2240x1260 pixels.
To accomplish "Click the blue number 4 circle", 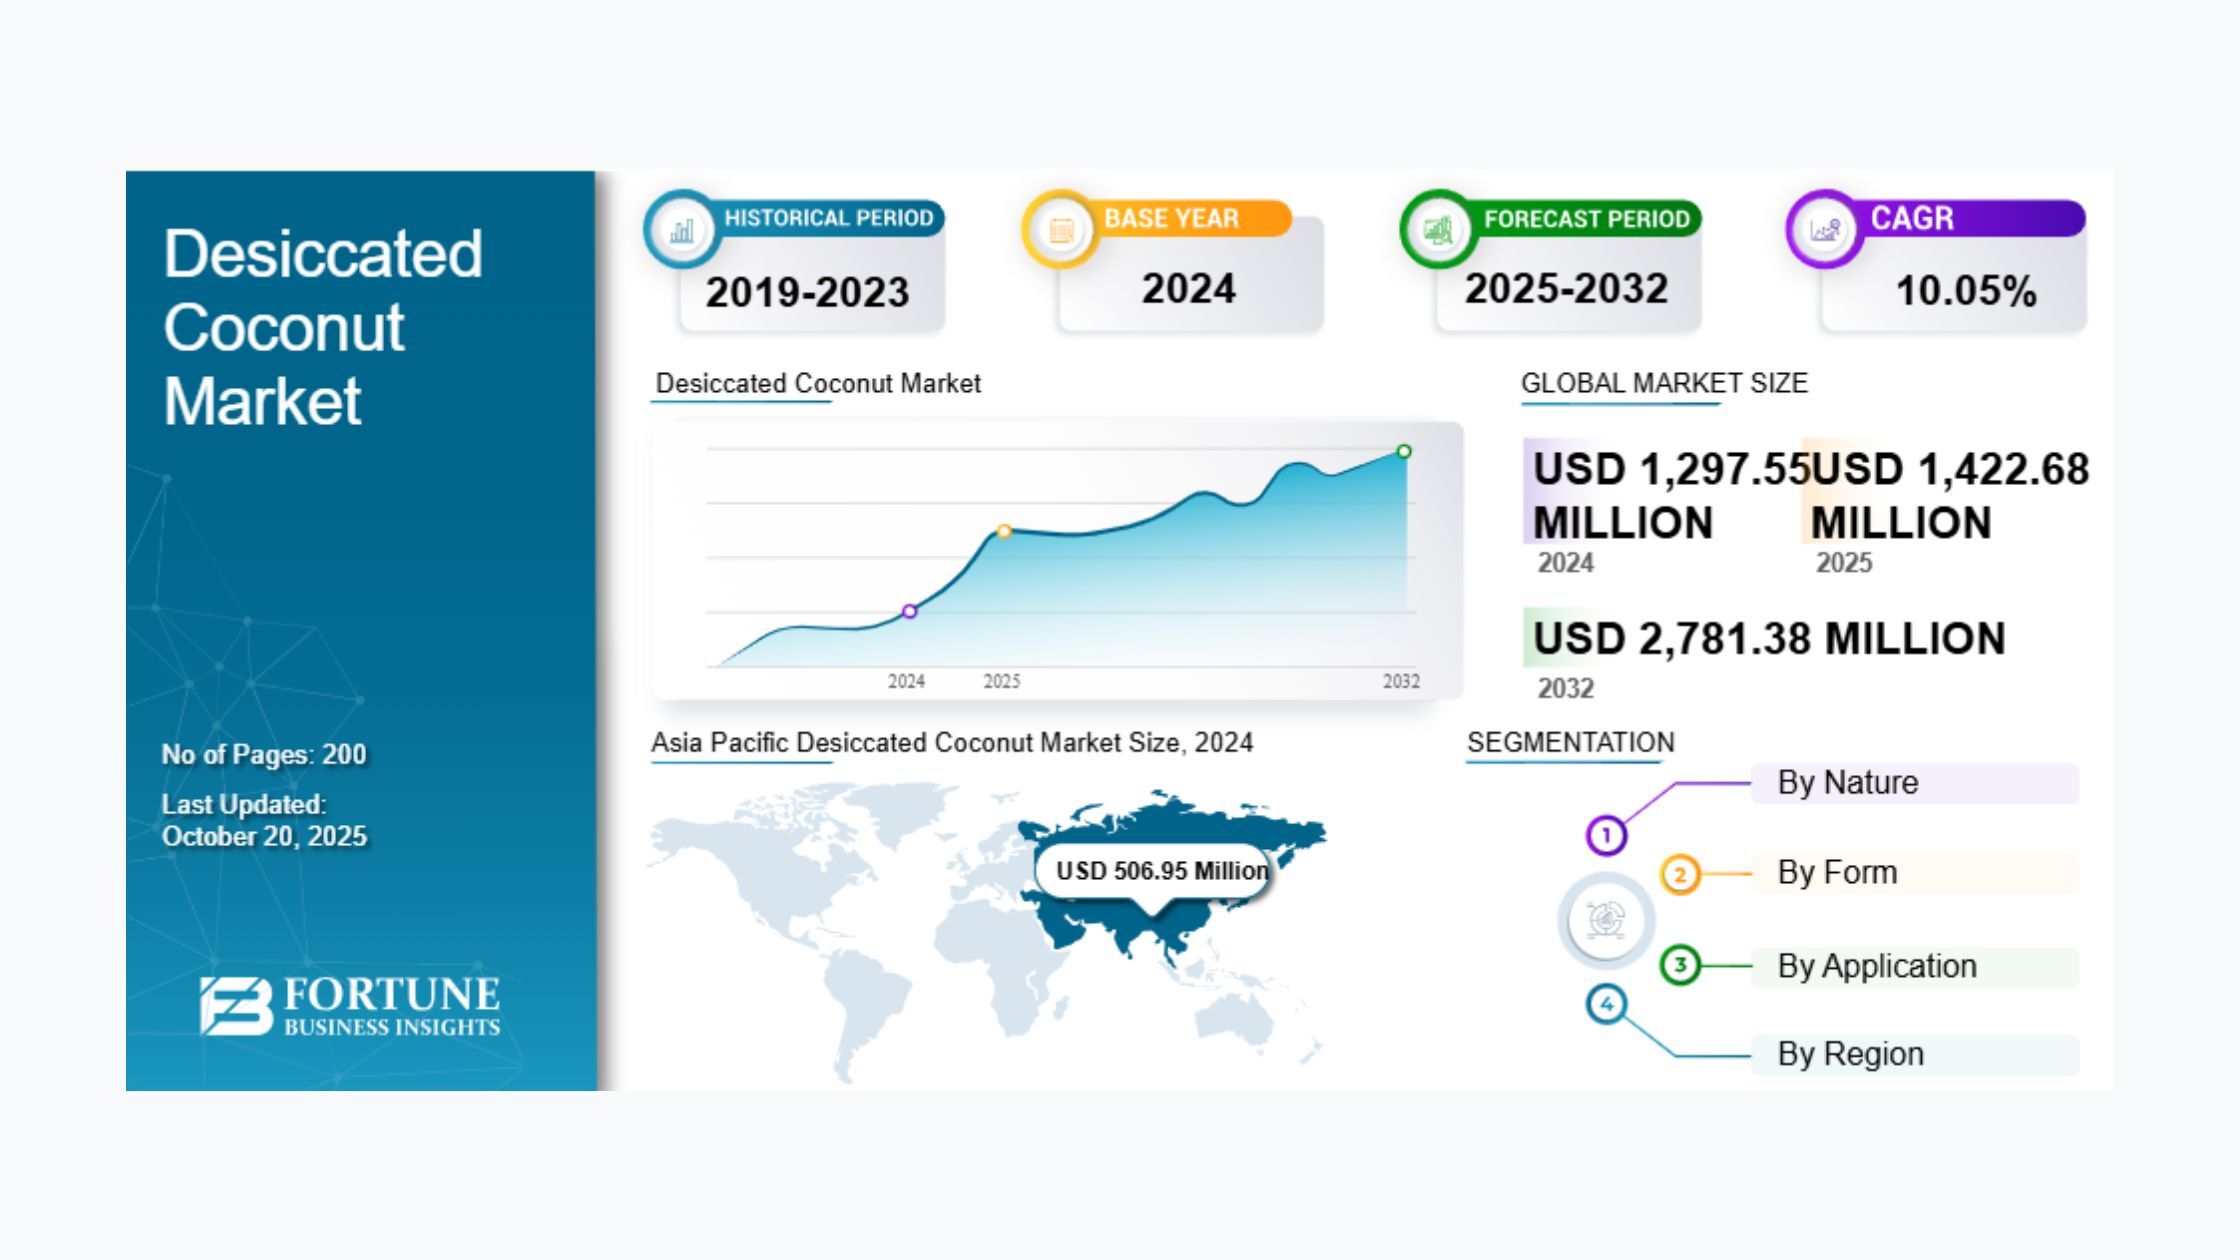I will (x=1606, y=1004).
